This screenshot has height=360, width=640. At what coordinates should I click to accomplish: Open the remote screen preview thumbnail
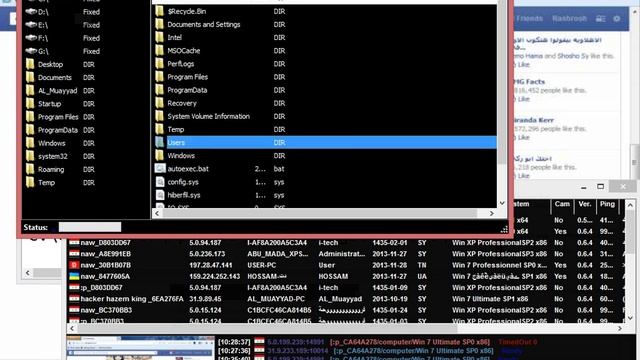pos(140,348)
